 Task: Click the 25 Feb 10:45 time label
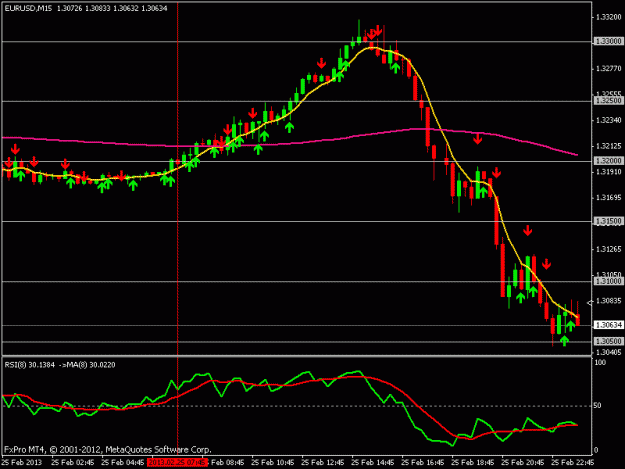pyautogui.click(x=273, y=463)
